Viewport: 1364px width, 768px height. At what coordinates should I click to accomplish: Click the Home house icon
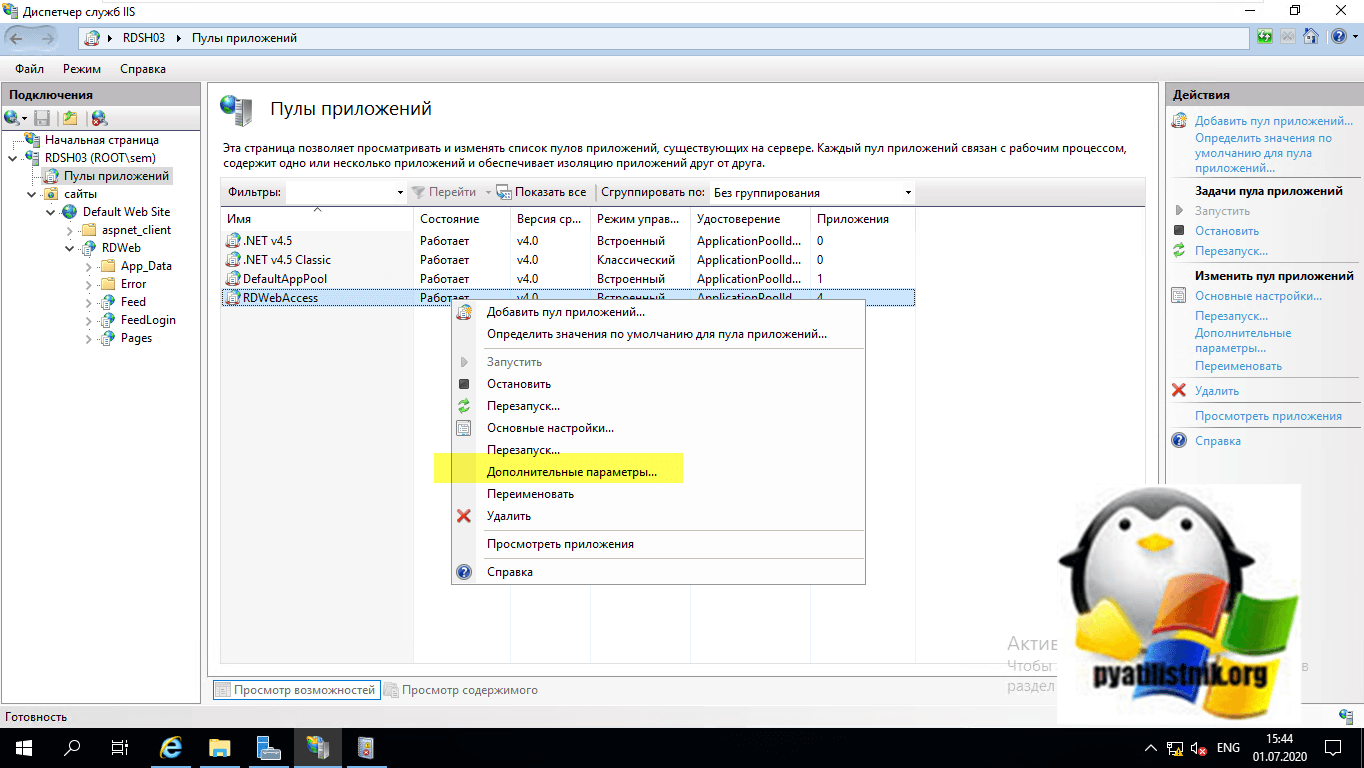(x=1310, y=37)
